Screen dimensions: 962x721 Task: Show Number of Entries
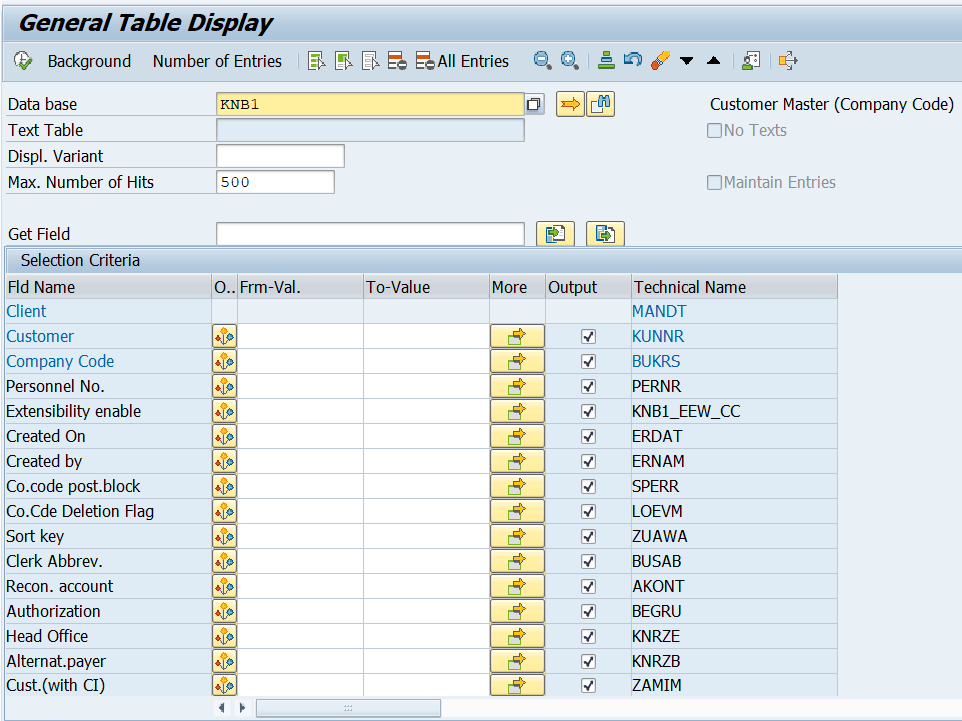tap(217, 61)
